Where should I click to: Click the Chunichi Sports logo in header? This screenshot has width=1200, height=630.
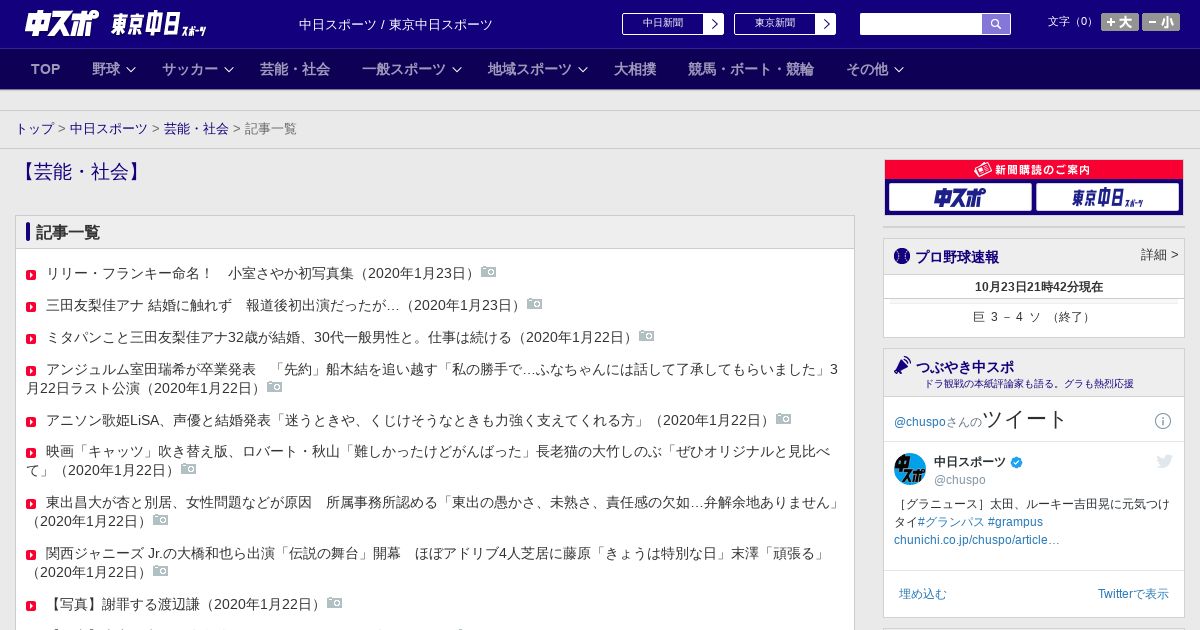[62, 23]
